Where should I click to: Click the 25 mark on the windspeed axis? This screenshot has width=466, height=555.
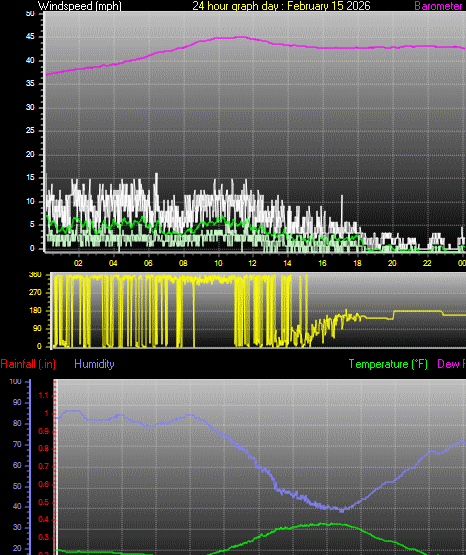(30, 131)
